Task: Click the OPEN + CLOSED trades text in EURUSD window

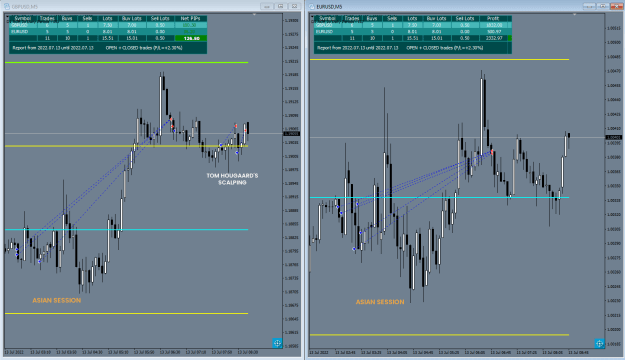Action: pyautogui.click(x=444, y=48)
